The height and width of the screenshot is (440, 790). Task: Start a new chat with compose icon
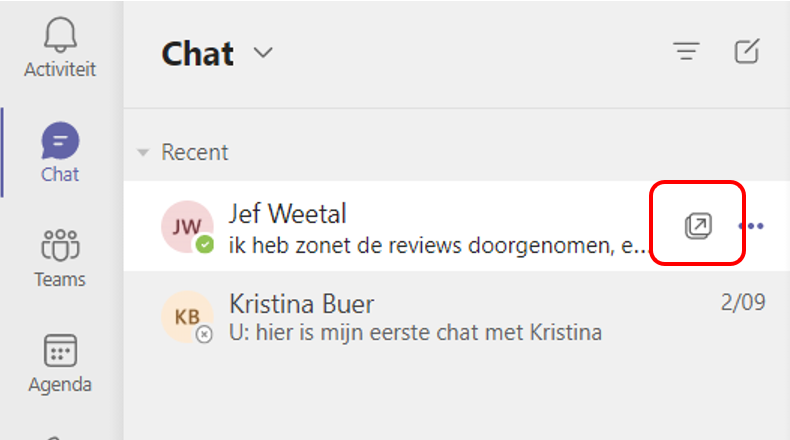[747, 51]
